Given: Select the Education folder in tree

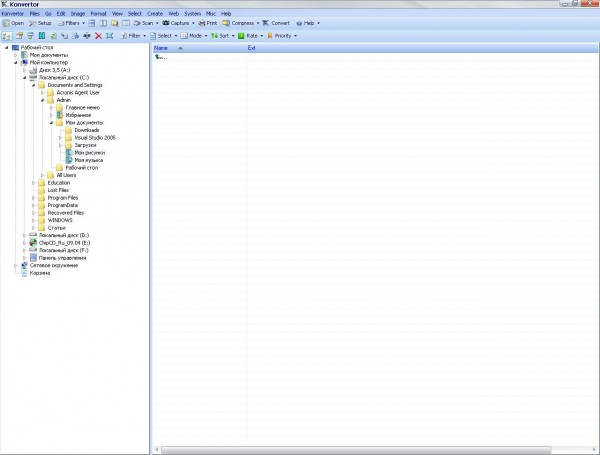Looking at the screenshot, I should (59, 183).
